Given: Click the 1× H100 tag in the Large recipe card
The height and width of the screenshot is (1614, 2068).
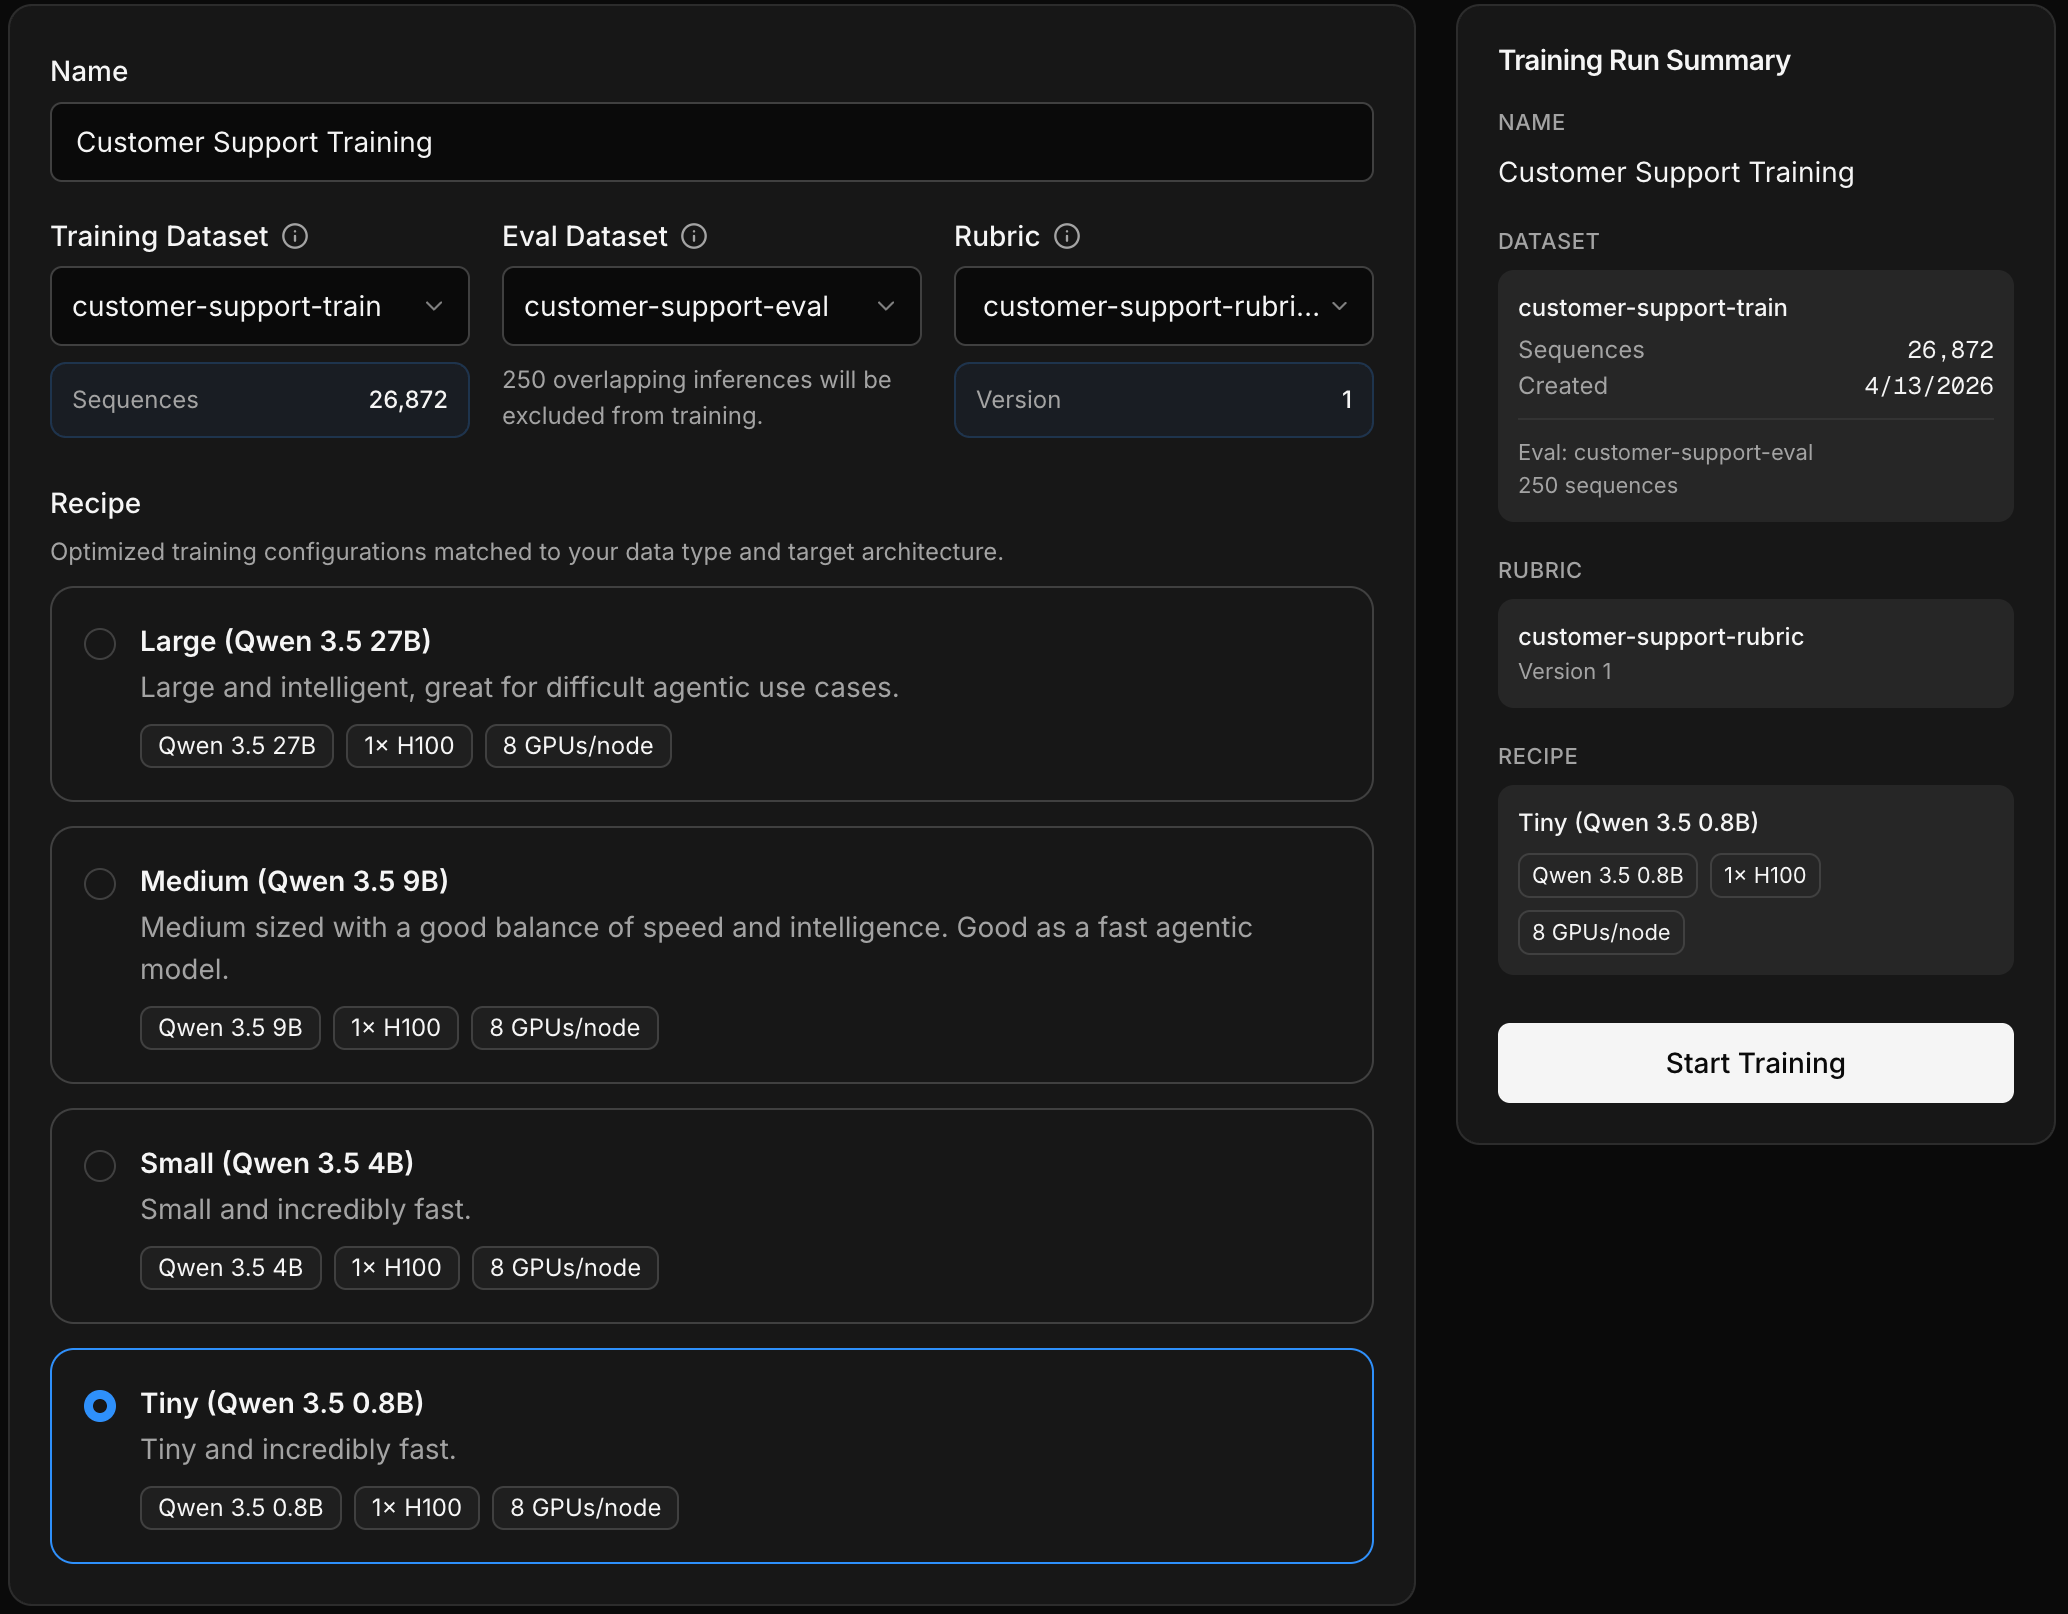Looking at the screenshot, I should (409, 746).
